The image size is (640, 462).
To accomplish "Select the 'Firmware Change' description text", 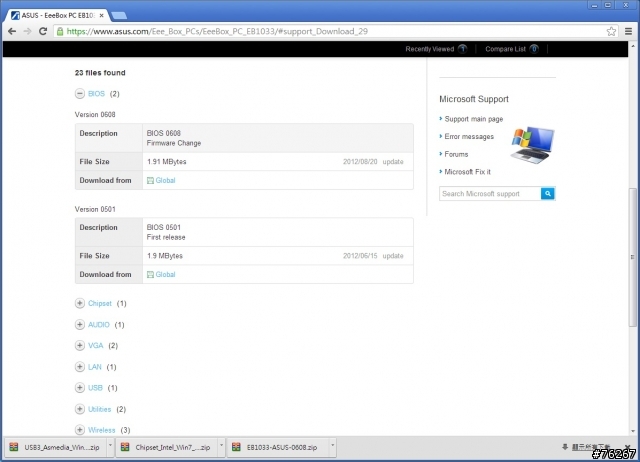I will (x=174, y=143).
